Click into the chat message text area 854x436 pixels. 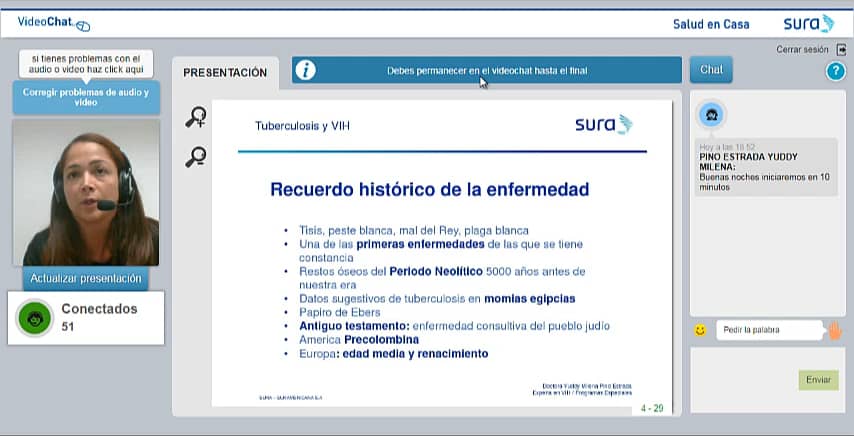pos(744,380)
